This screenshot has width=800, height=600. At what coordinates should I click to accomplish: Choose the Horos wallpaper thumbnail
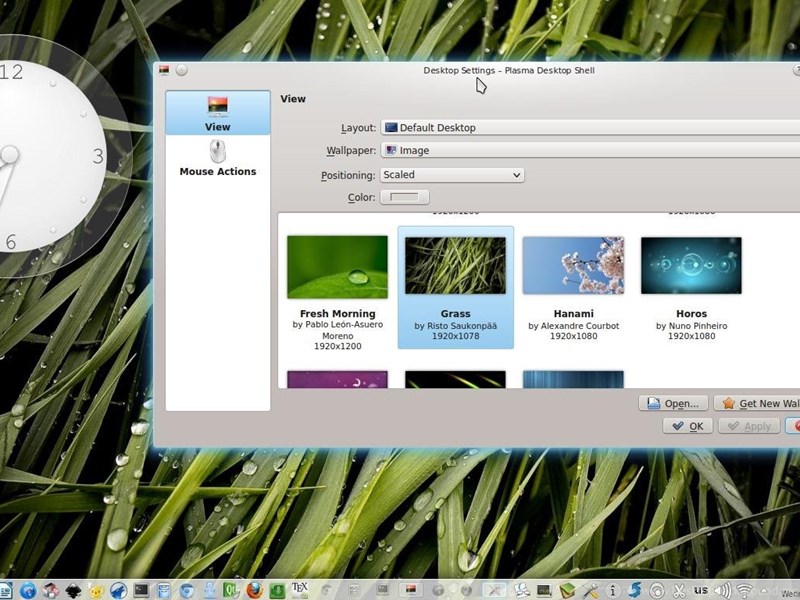691,265
